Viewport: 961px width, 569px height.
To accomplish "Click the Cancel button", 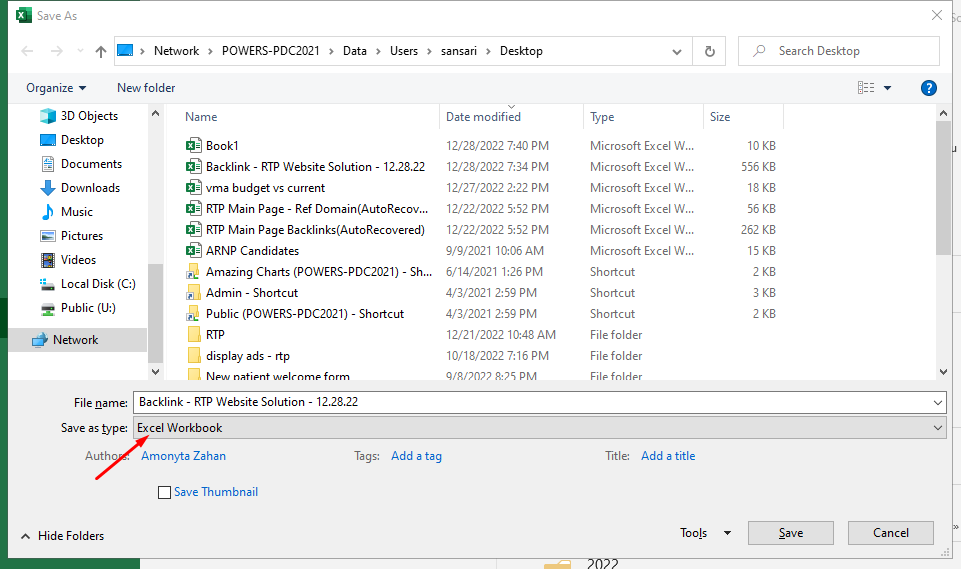I will (x=891, y=533).
